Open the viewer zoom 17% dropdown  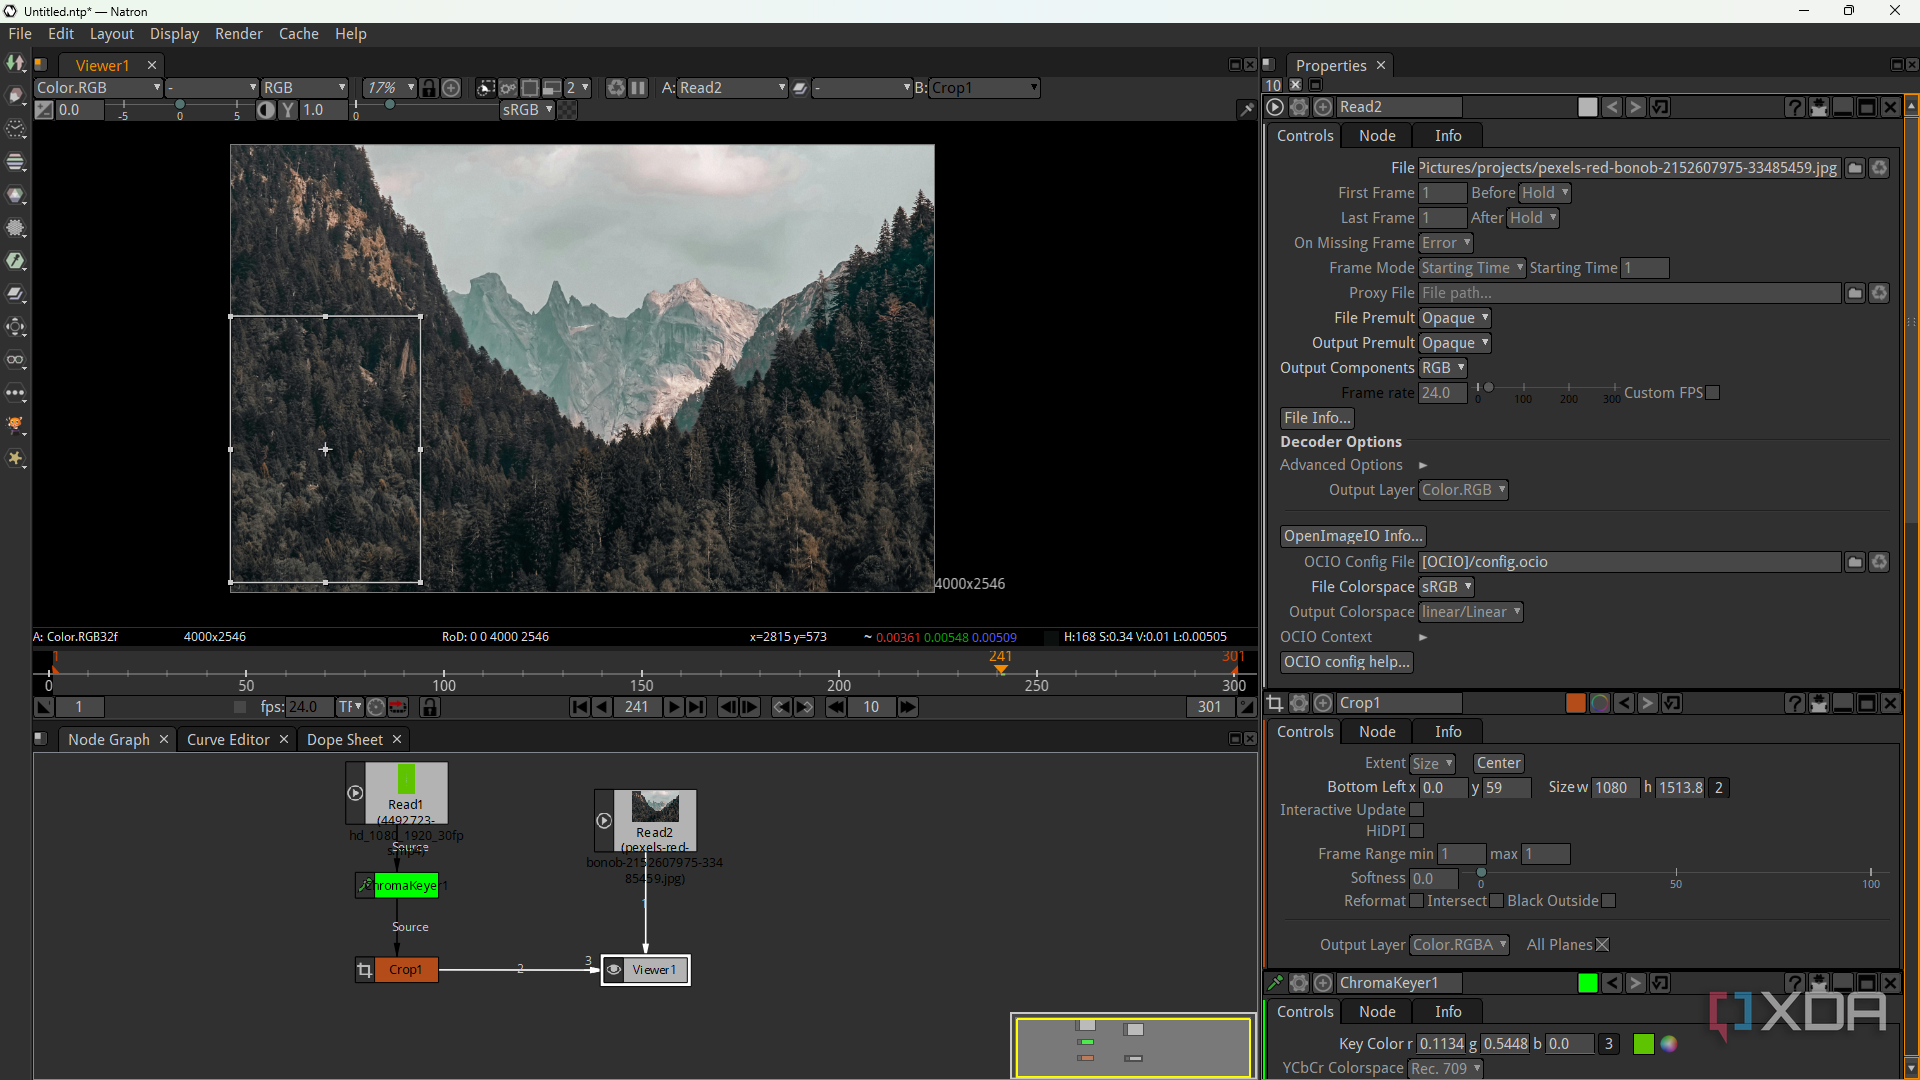[389, 88]
